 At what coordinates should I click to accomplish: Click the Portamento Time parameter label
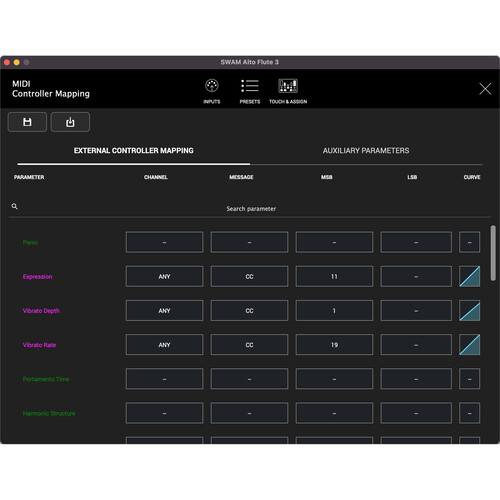coord(46,379)
